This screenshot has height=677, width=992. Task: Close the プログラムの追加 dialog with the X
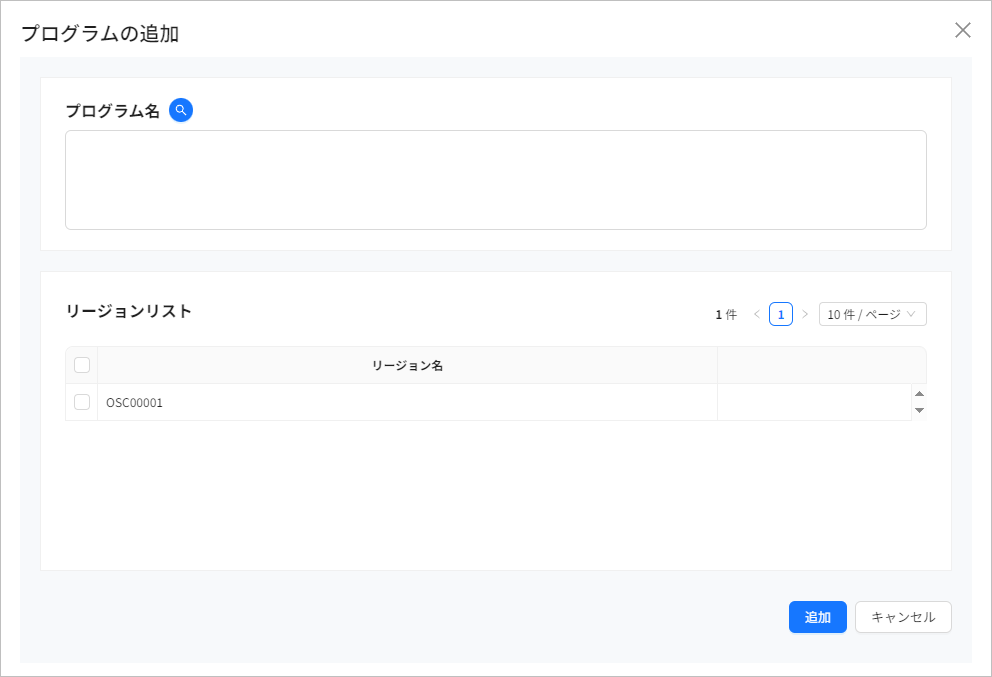coord(962,30)
